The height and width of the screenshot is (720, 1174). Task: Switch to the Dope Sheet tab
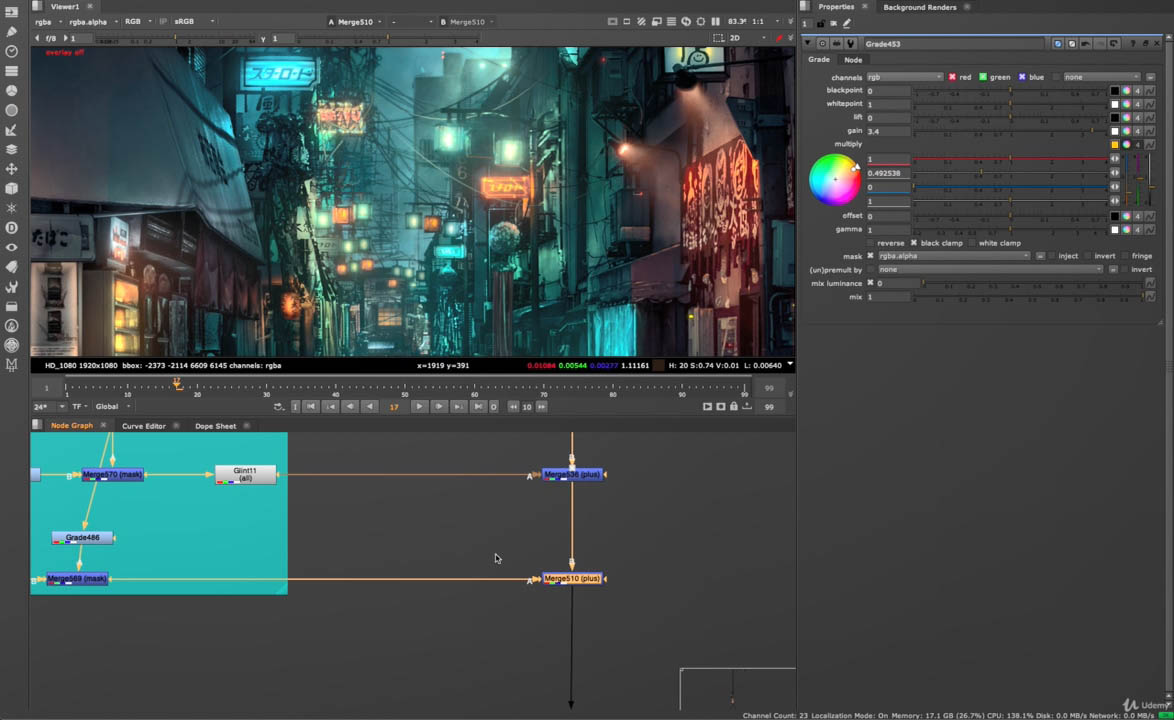216,426
